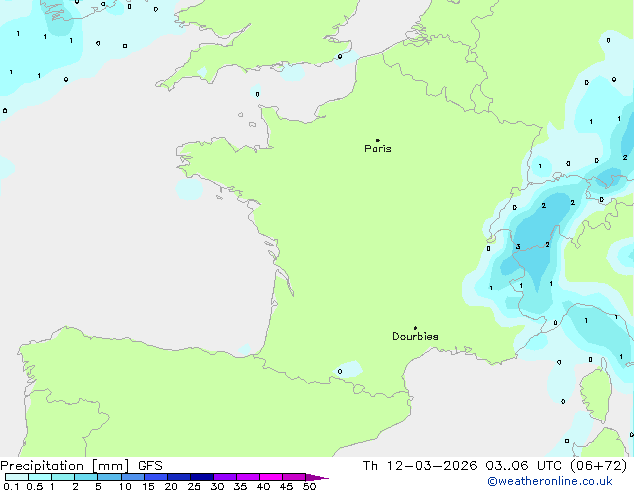Click the forecast time 03..06 UTC
Screen dimensions: 634x490
[524, 466]
